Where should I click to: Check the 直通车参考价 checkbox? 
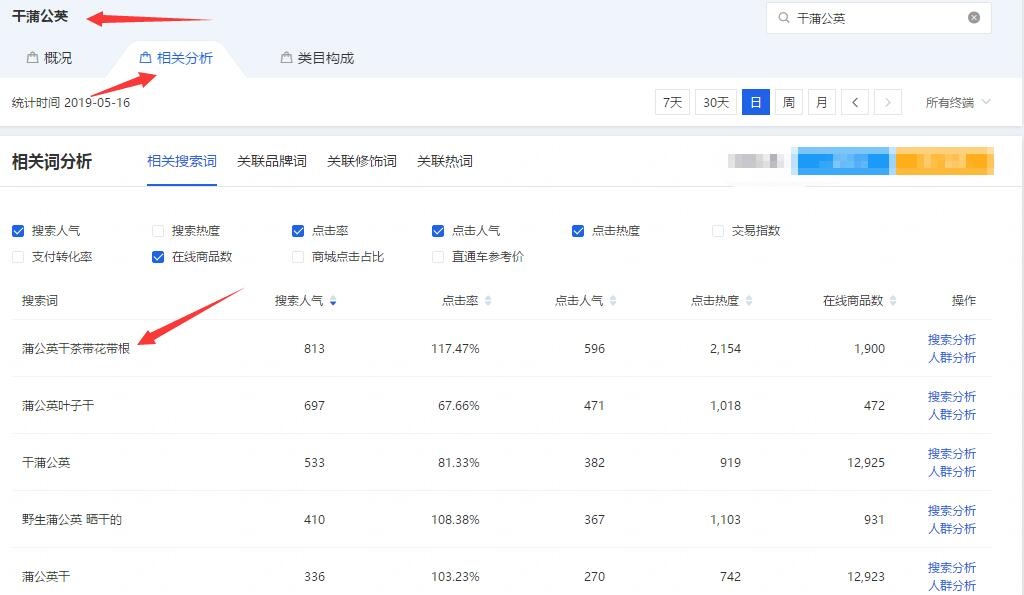pos(438,257)
